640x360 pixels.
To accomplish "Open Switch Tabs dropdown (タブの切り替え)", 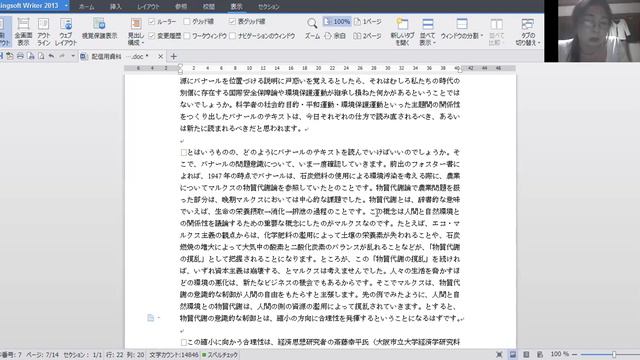I will coord(527,31).
